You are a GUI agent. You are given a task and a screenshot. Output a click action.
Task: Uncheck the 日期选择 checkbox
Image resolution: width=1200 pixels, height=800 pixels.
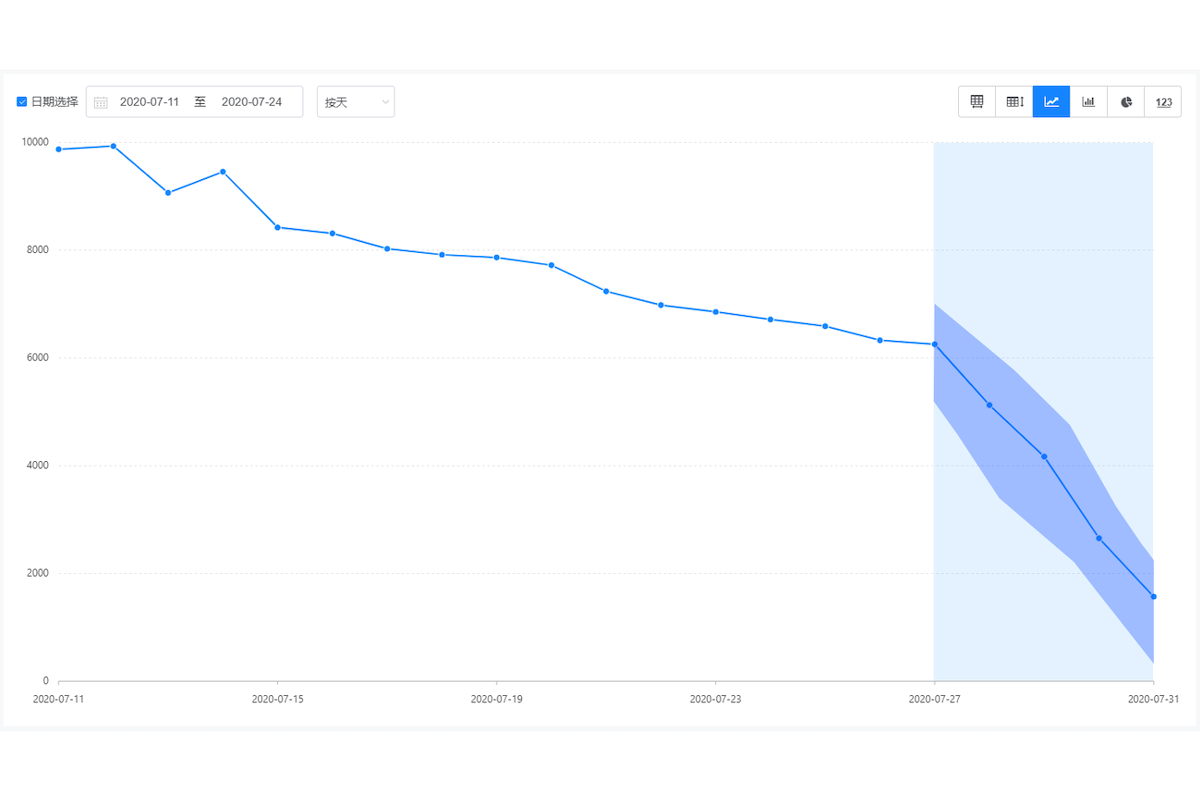point(22,102)
